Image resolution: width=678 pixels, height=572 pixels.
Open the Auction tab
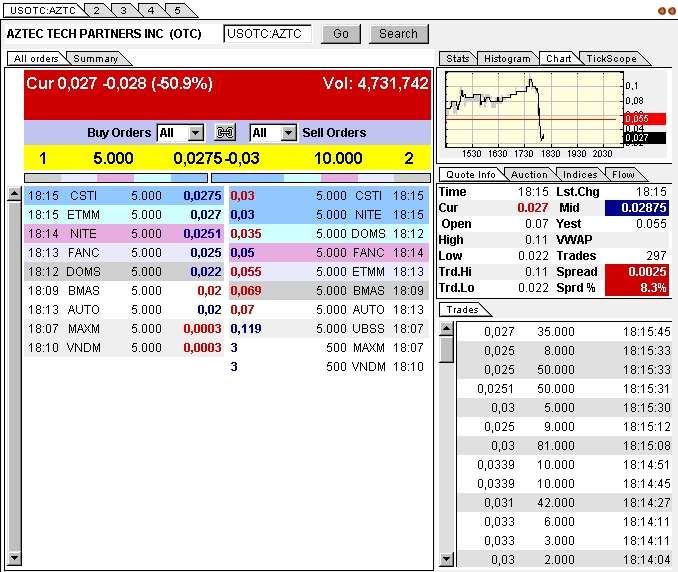(529, 174)
